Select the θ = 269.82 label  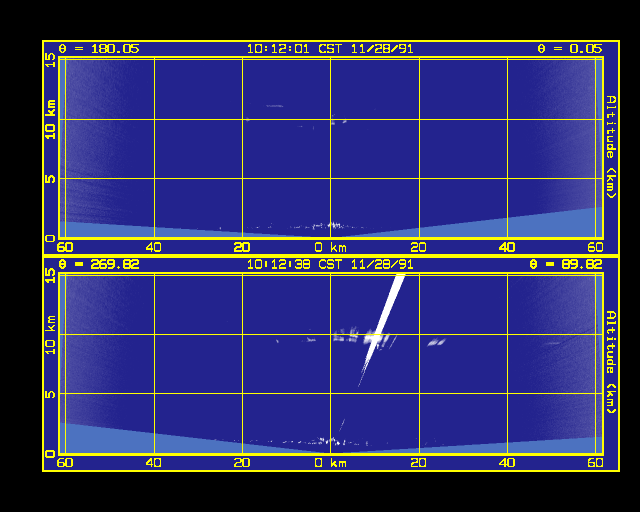point(99,265)
